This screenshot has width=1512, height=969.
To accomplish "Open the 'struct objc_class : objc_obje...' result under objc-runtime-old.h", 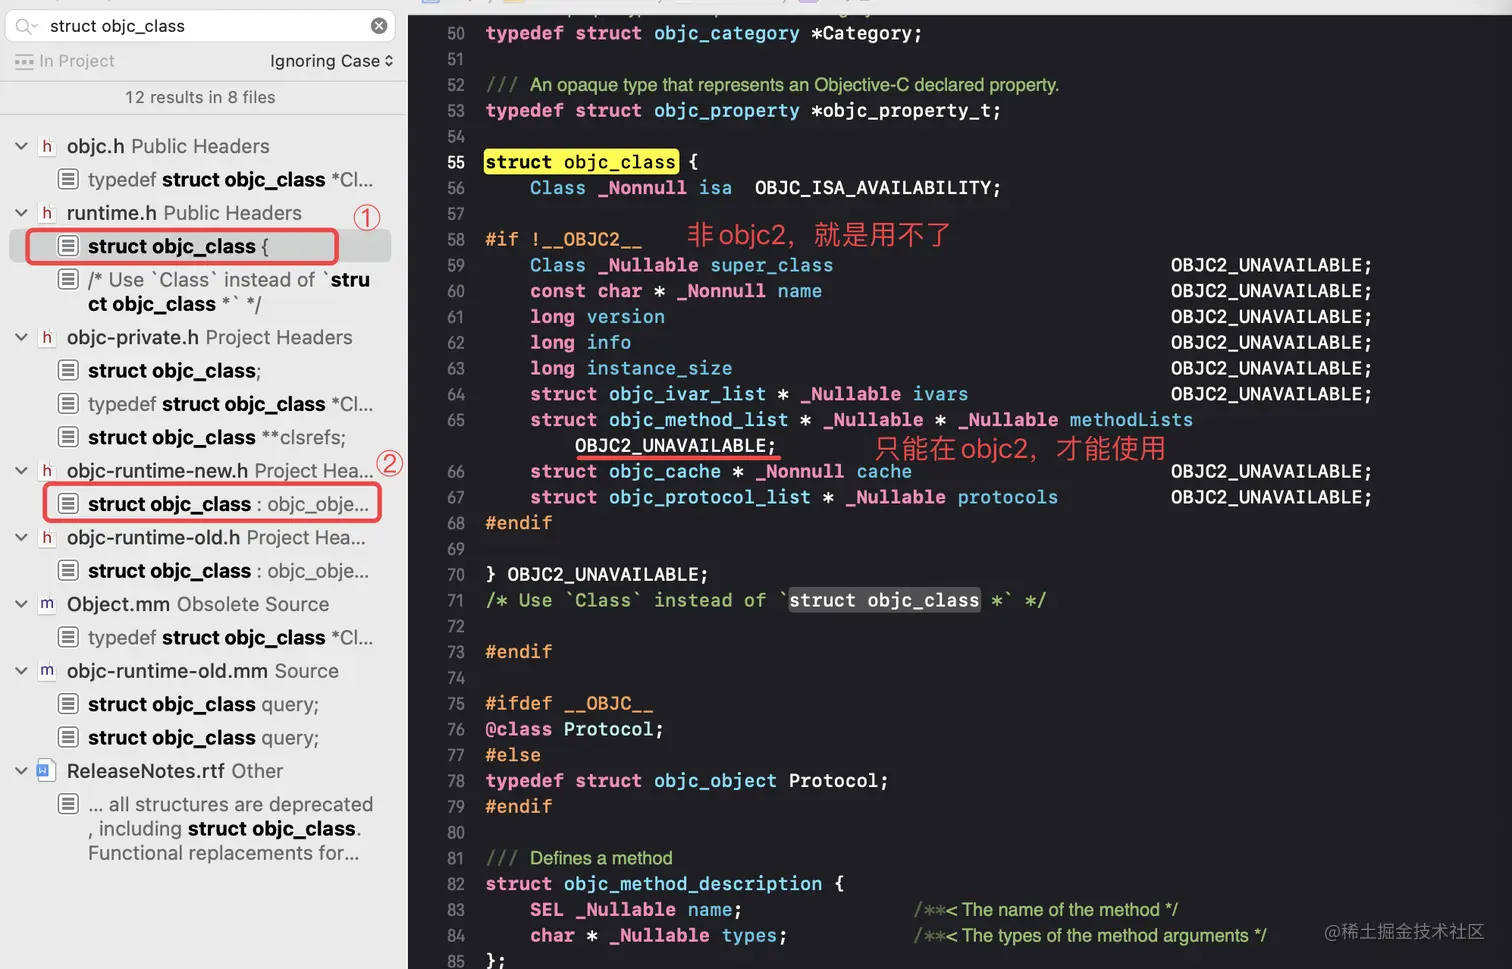I will pos(228,571).
